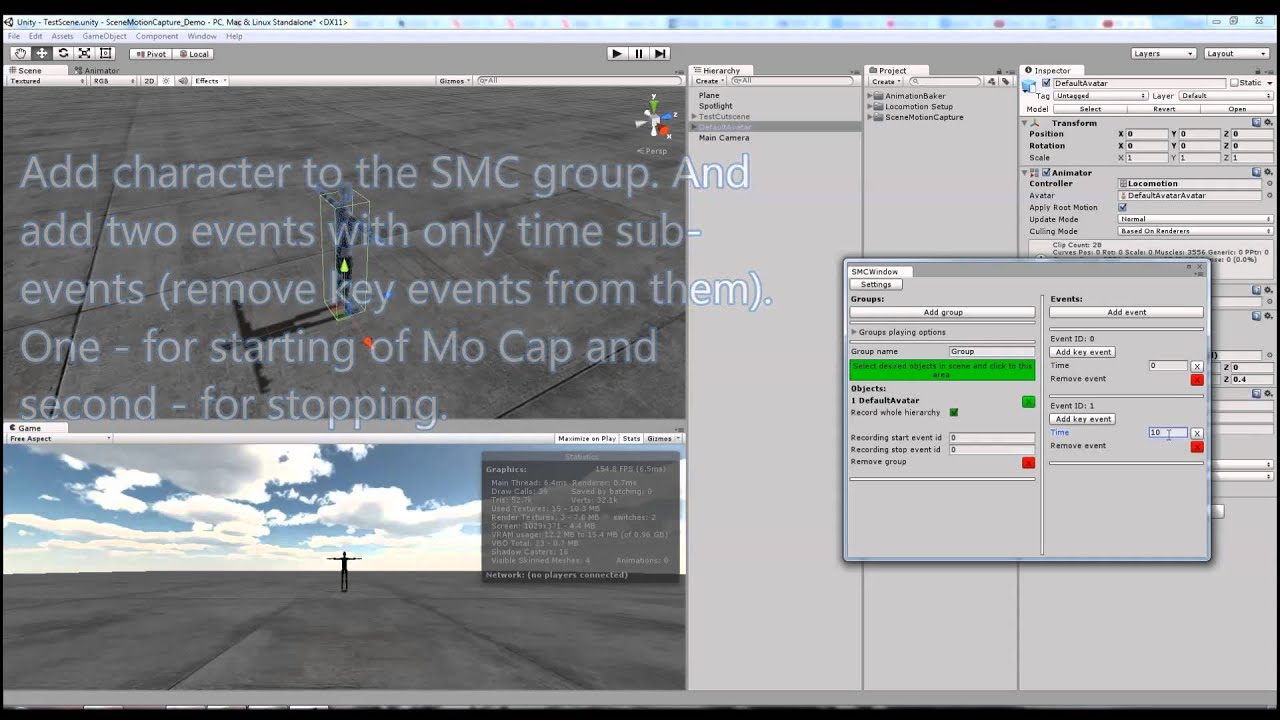The image size is (1280, 720).
Task: Expand TestCutscene in Hierarchy
Action: click(x=694, y=117)
